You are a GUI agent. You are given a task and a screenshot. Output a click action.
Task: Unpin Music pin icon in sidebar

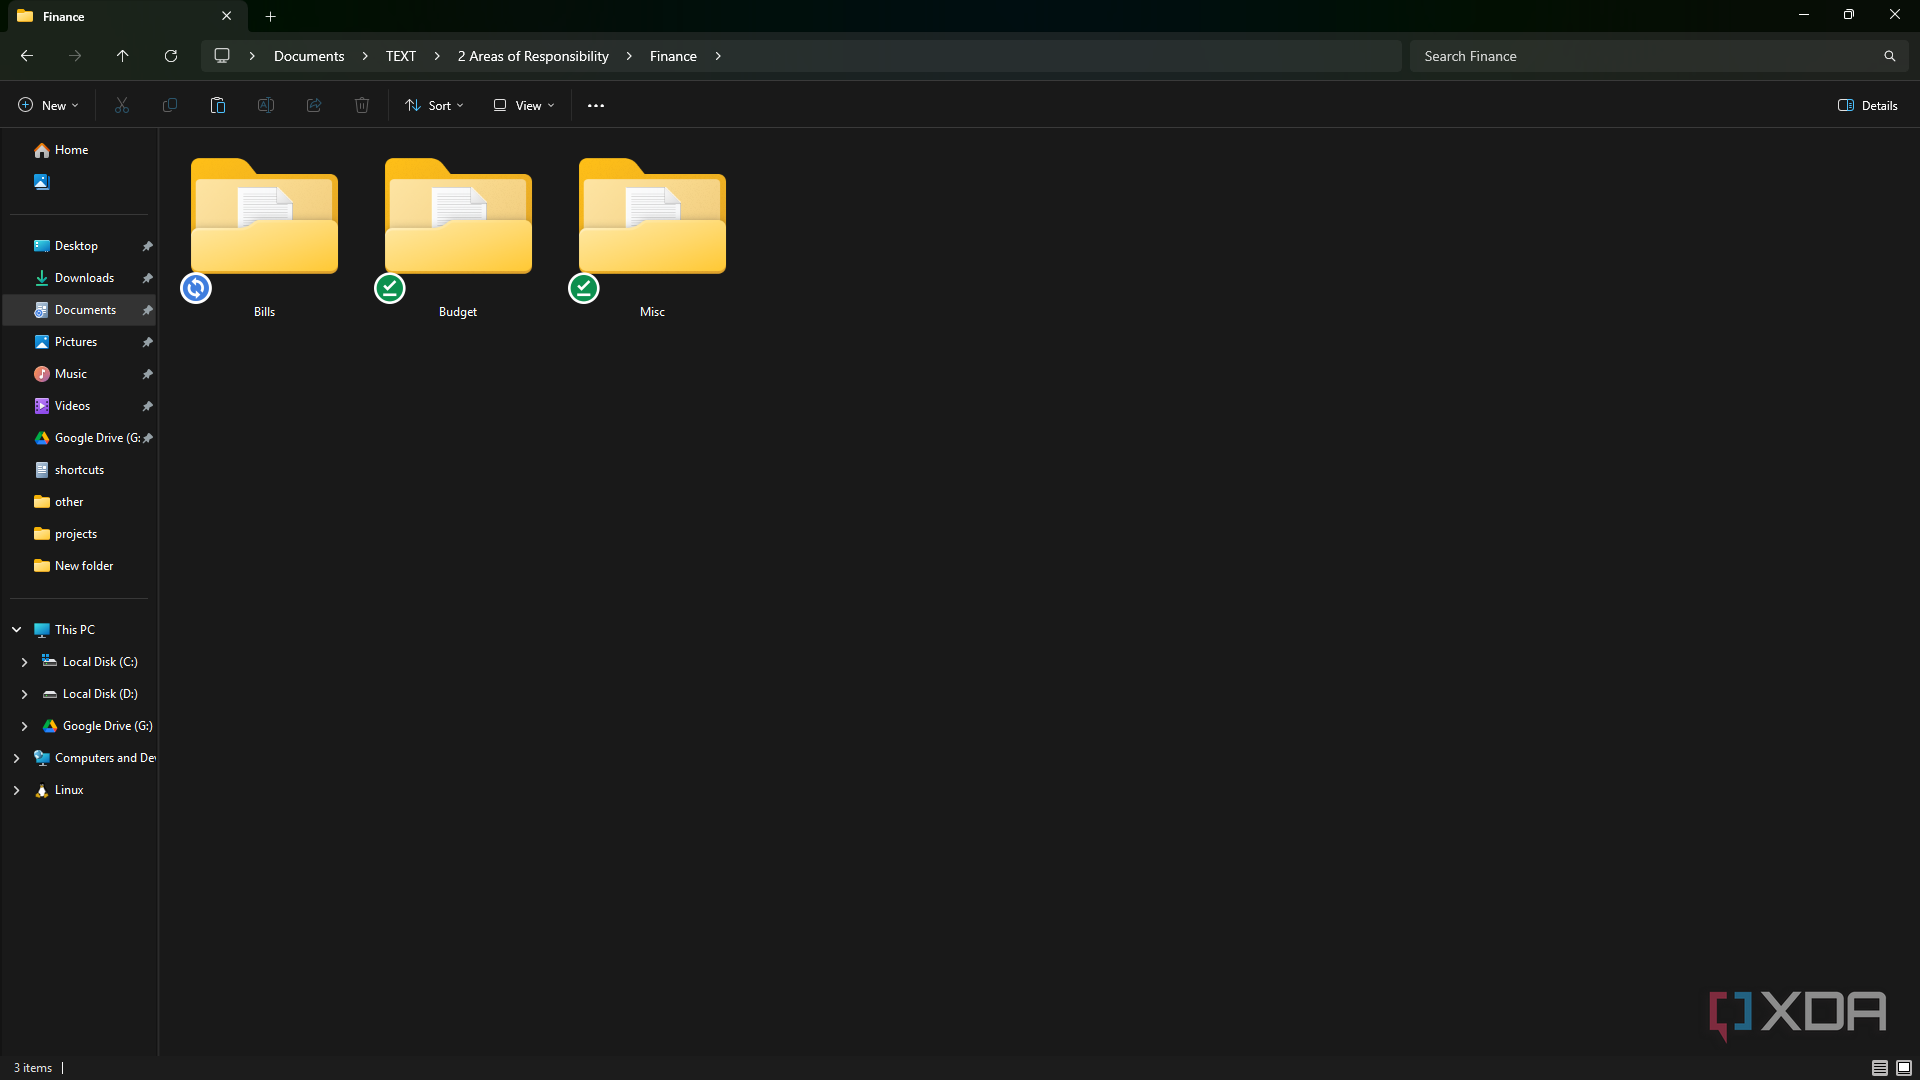pyautogui.click(x=147, y=374)
